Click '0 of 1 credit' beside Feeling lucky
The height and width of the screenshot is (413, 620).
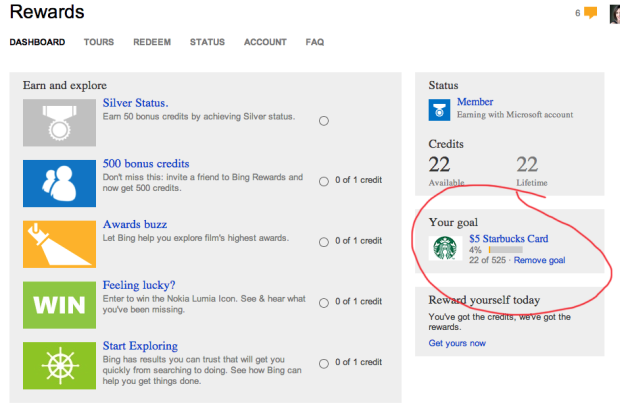359,301
